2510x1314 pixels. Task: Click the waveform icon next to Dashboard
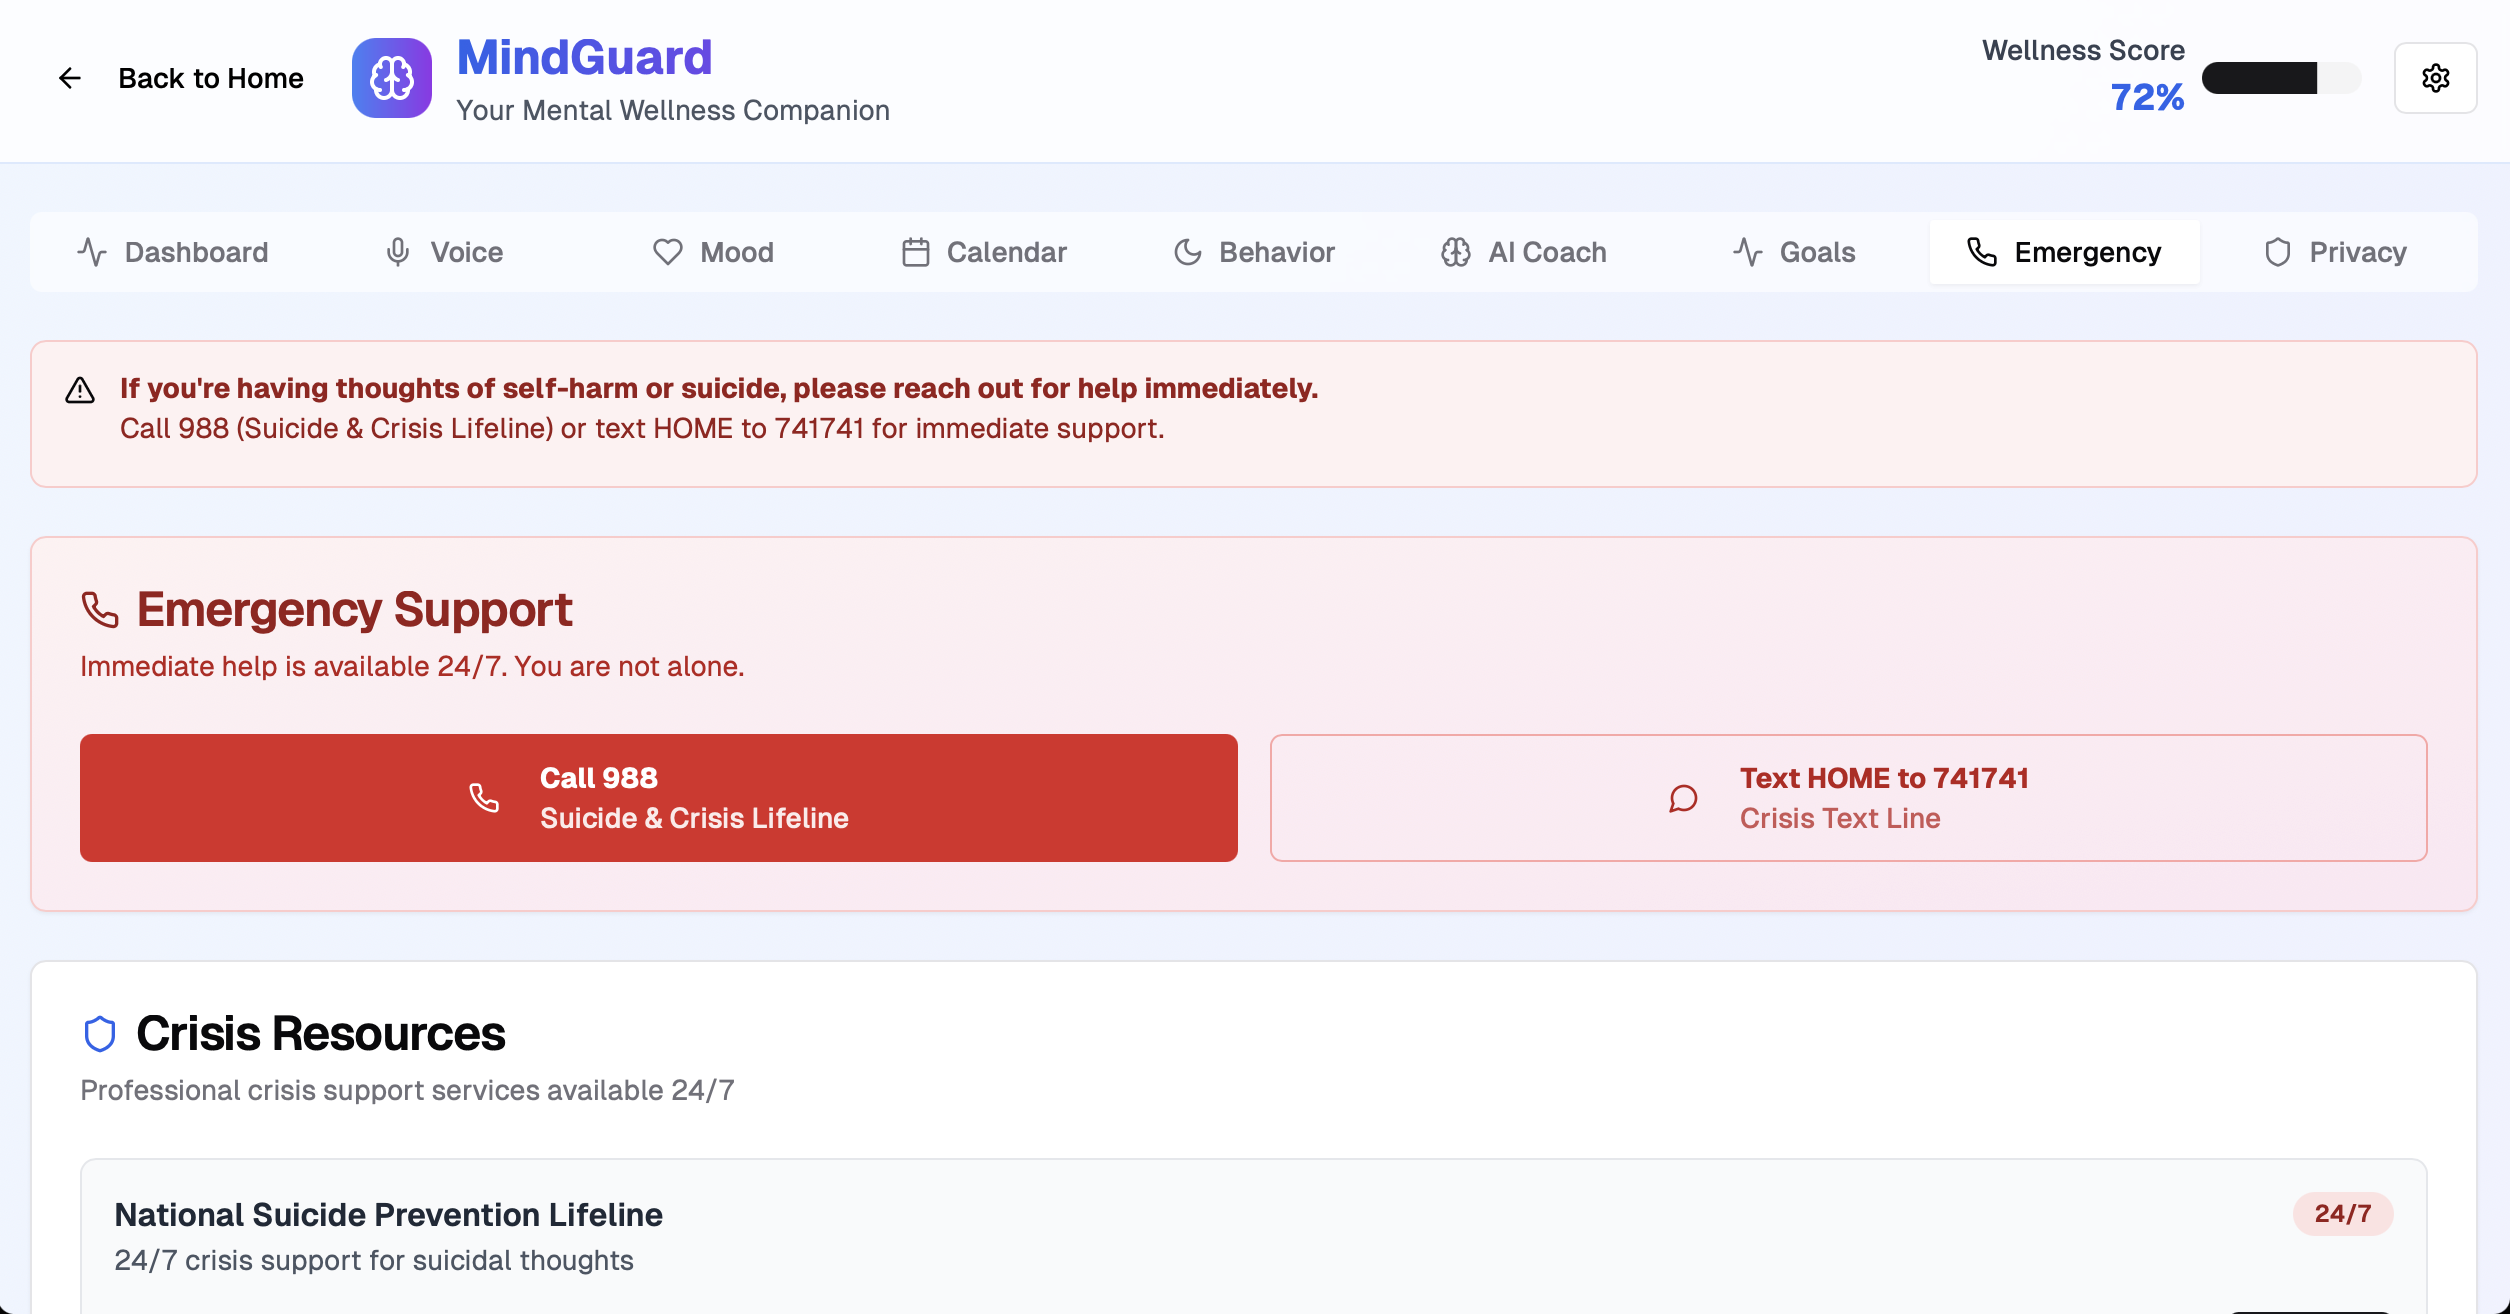point(91,252)
